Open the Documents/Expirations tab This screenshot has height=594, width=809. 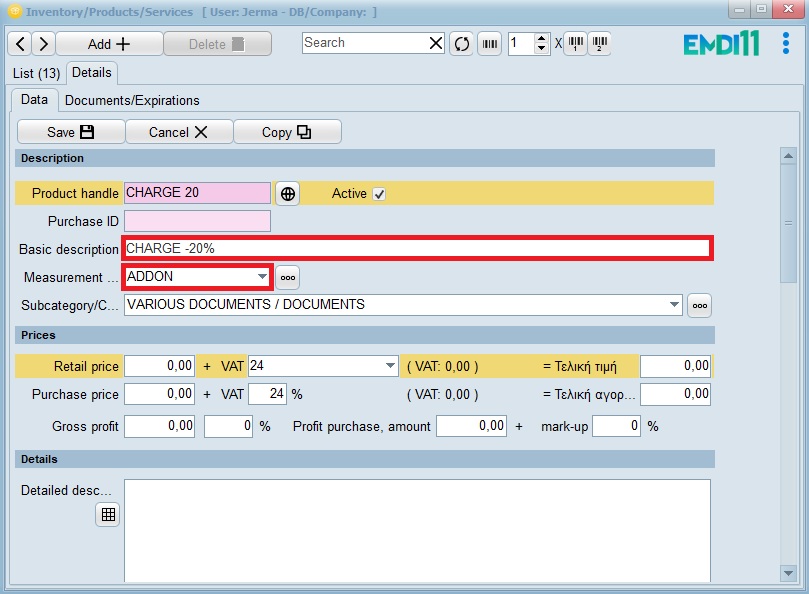(132, 100)
